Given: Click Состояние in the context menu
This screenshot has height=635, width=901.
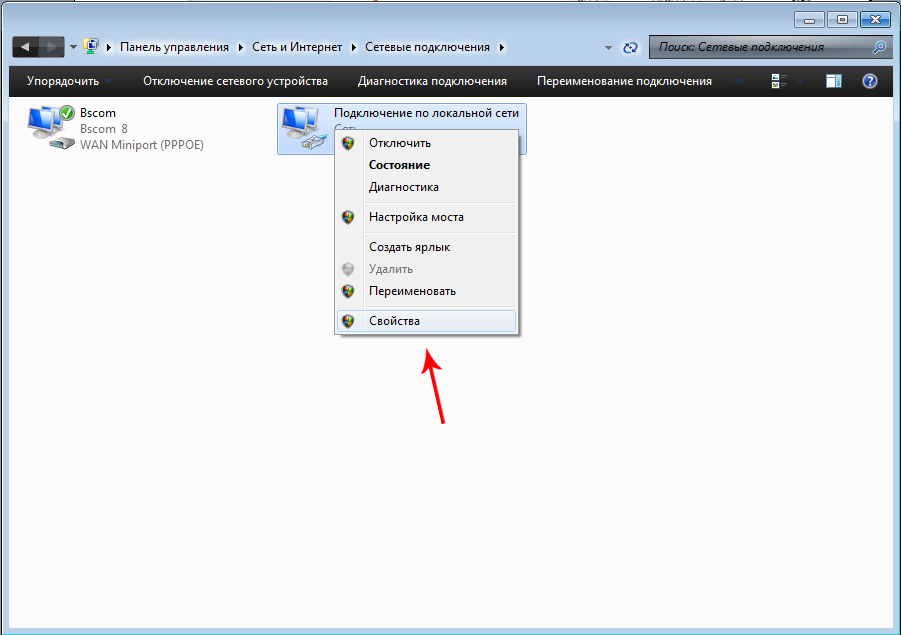Looking at the screenshot, I should [399, 165].
